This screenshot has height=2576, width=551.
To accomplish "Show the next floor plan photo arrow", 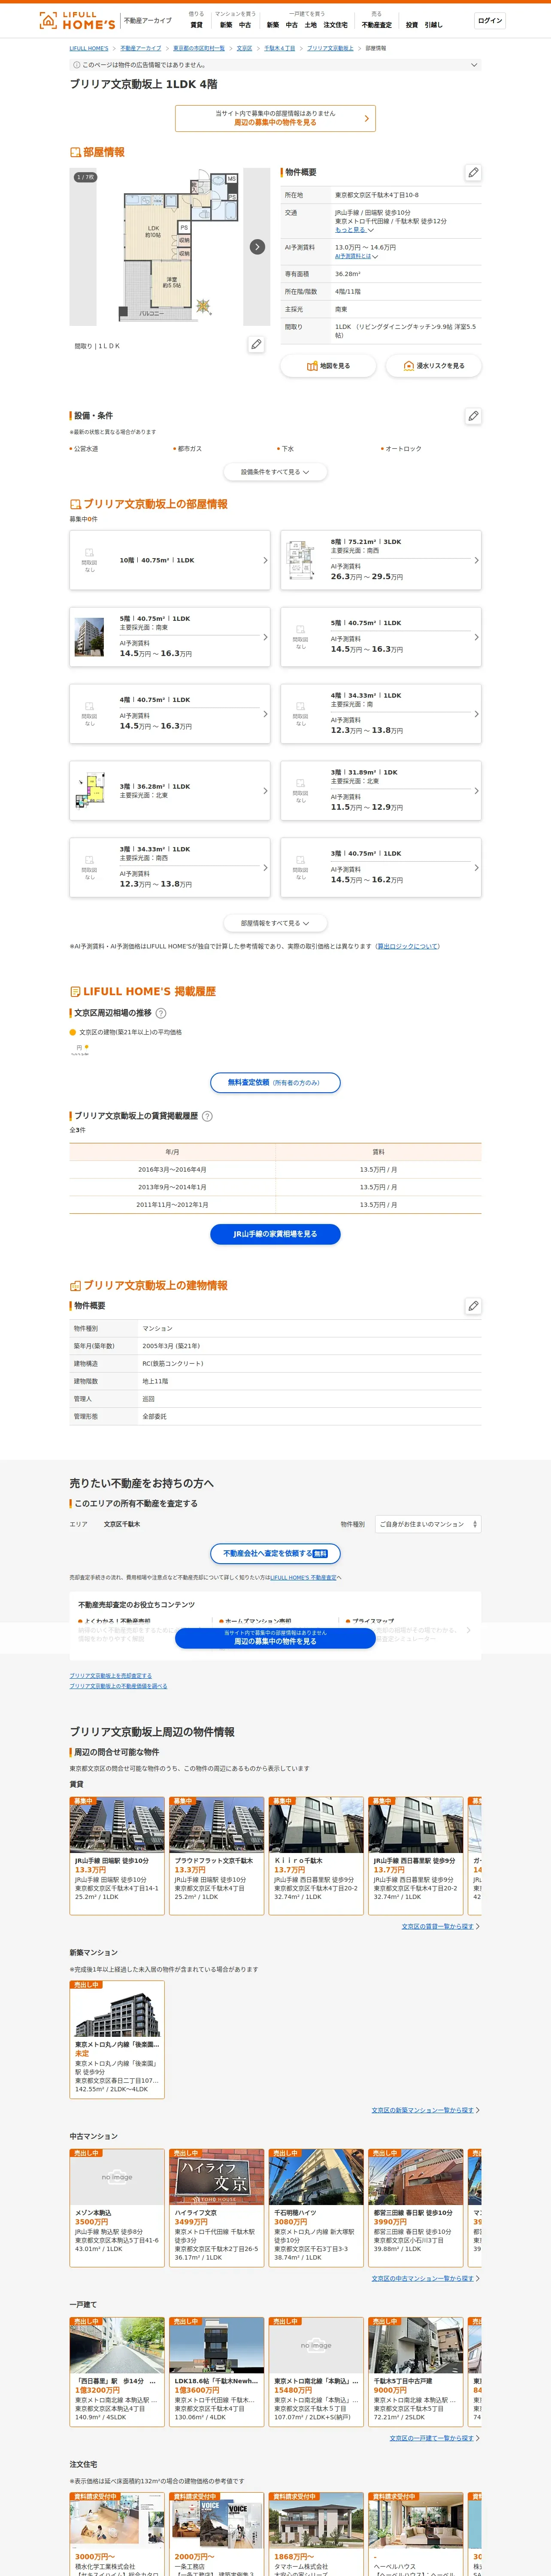I will pos(257,246).
